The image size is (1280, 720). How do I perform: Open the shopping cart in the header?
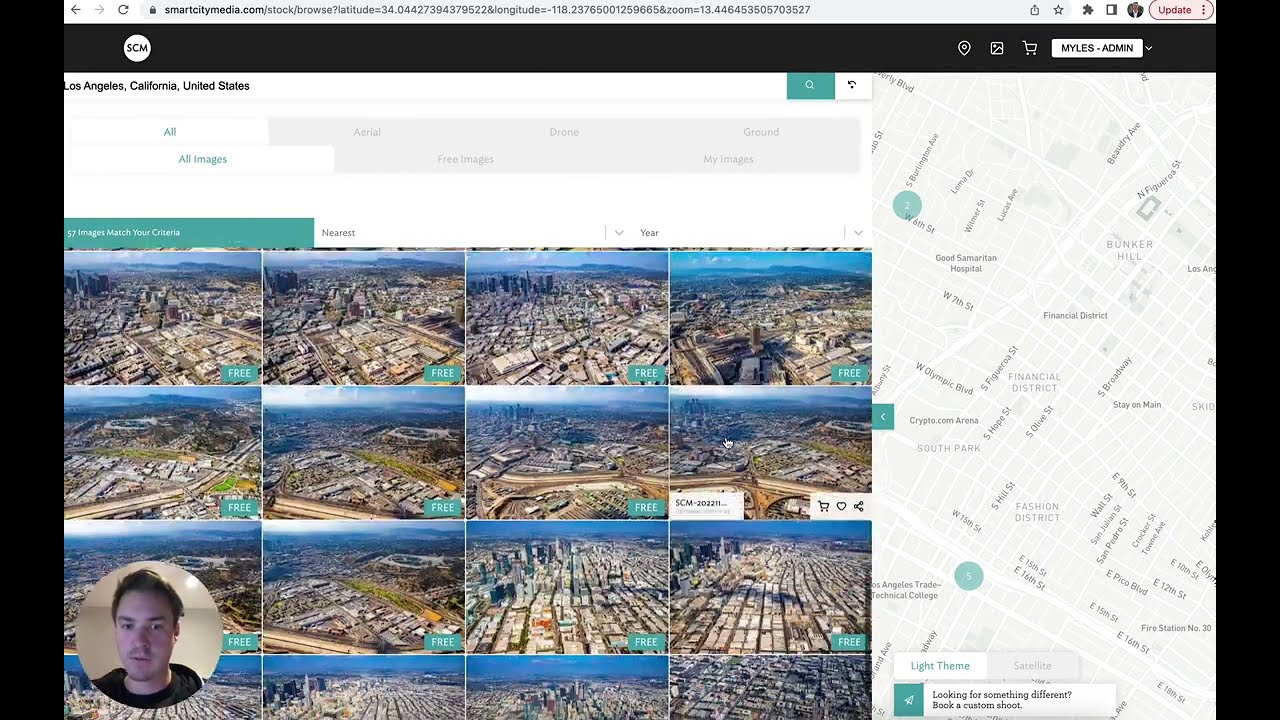[x=1030, y=48]
